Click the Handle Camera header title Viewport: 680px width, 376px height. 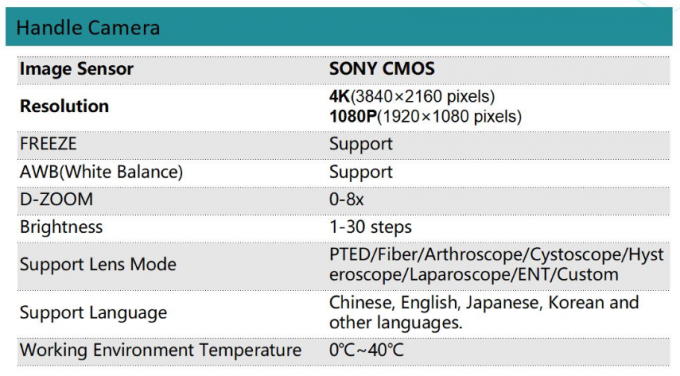click(x=88, y=28)
